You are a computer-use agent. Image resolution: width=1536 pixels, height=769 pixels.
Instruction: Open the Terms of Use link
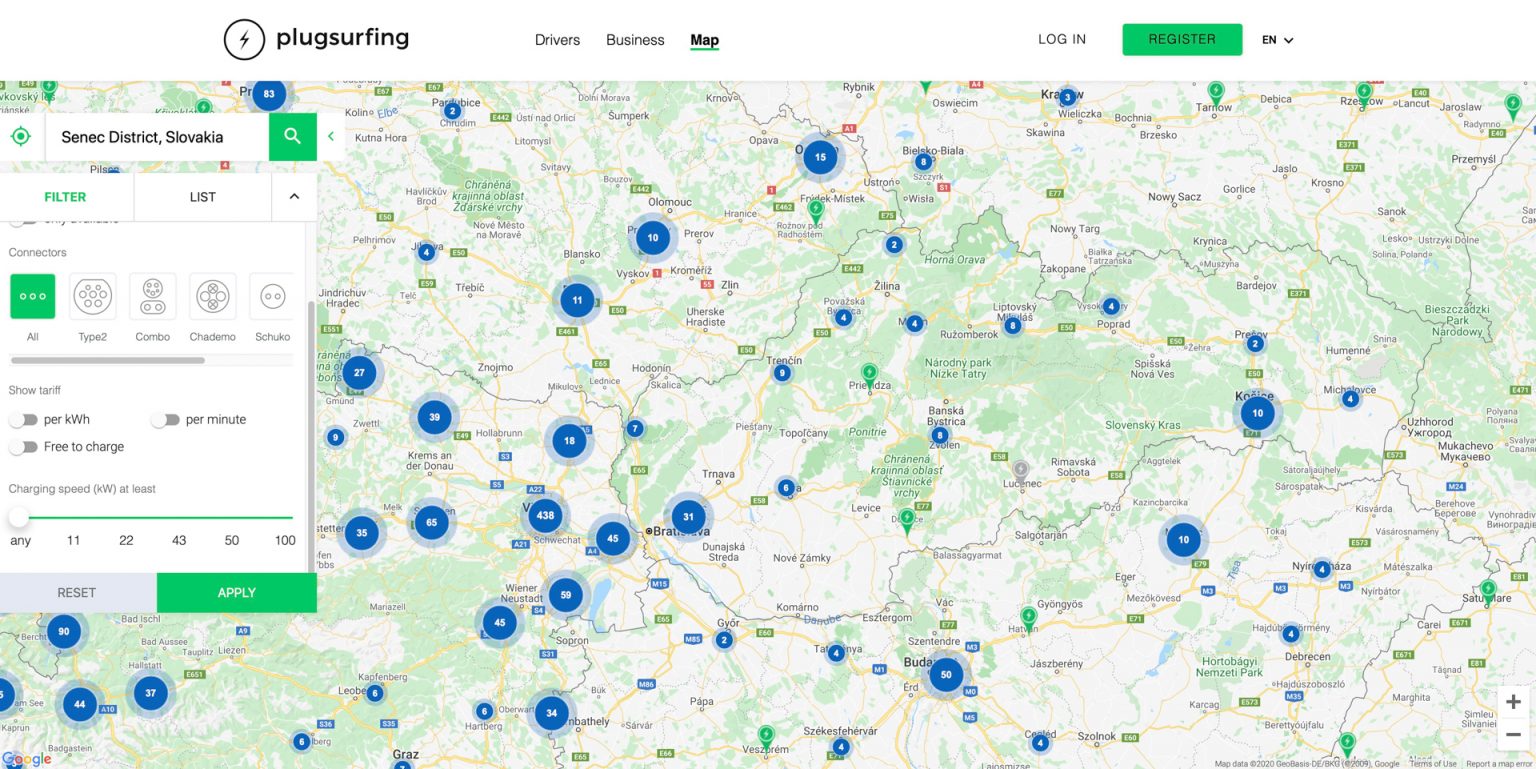(1433, 764)
